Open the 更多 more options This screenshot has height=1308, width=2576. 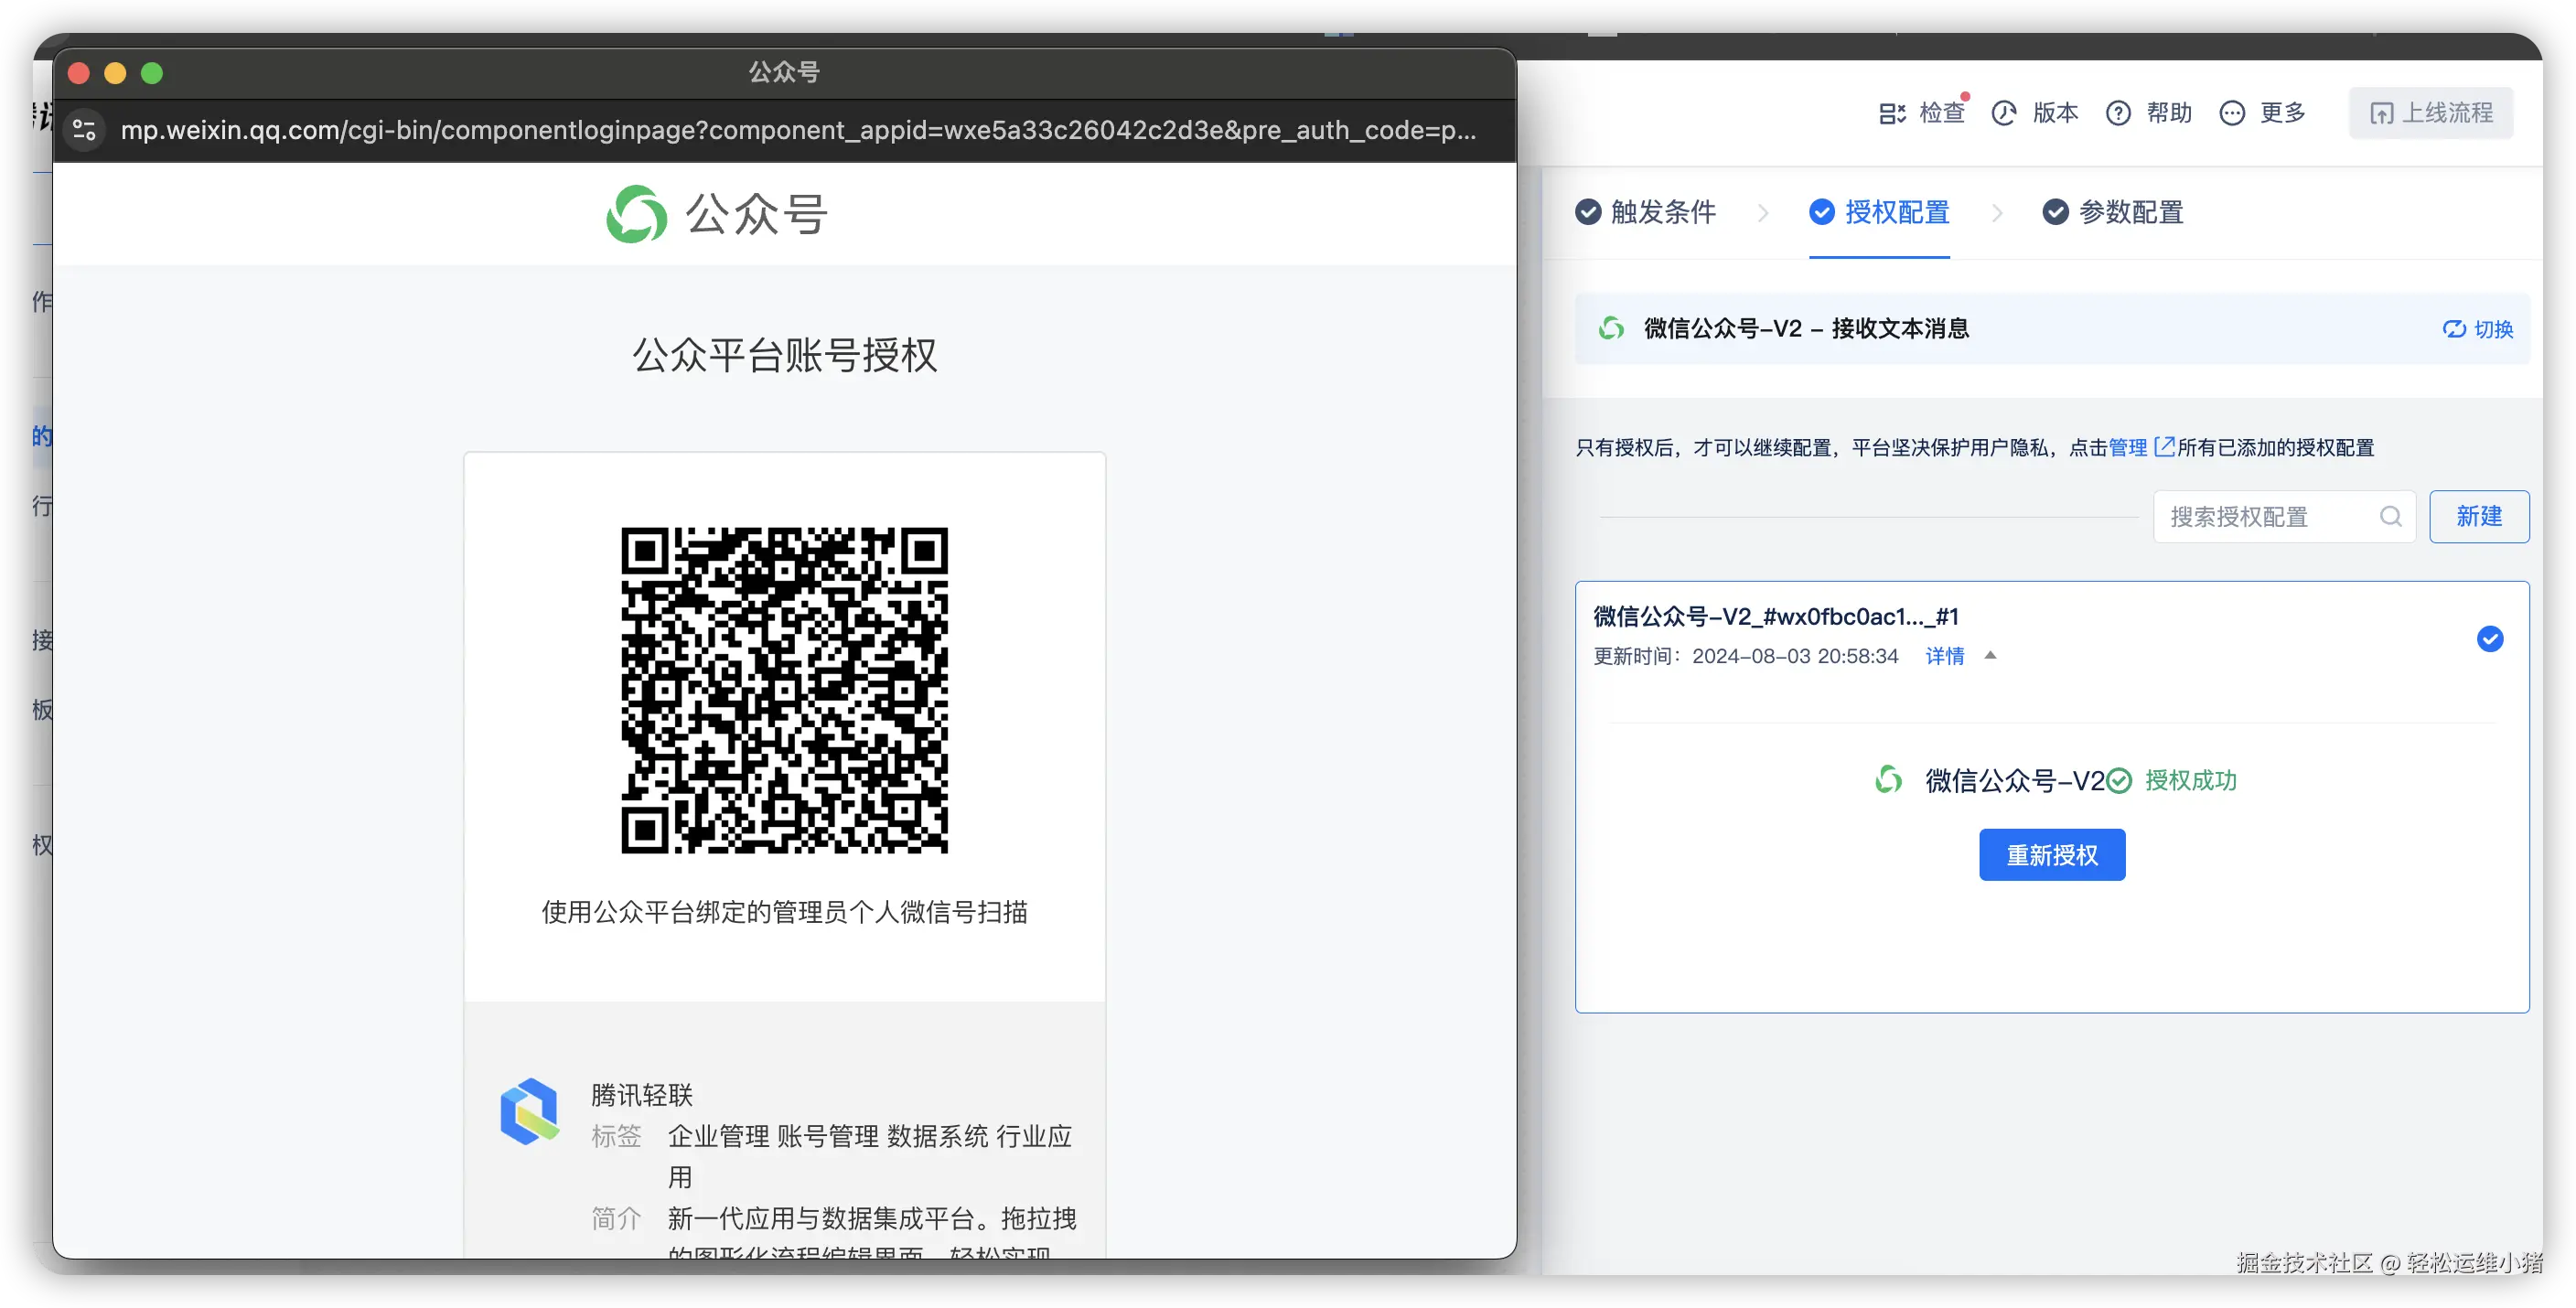point(2262,113)
